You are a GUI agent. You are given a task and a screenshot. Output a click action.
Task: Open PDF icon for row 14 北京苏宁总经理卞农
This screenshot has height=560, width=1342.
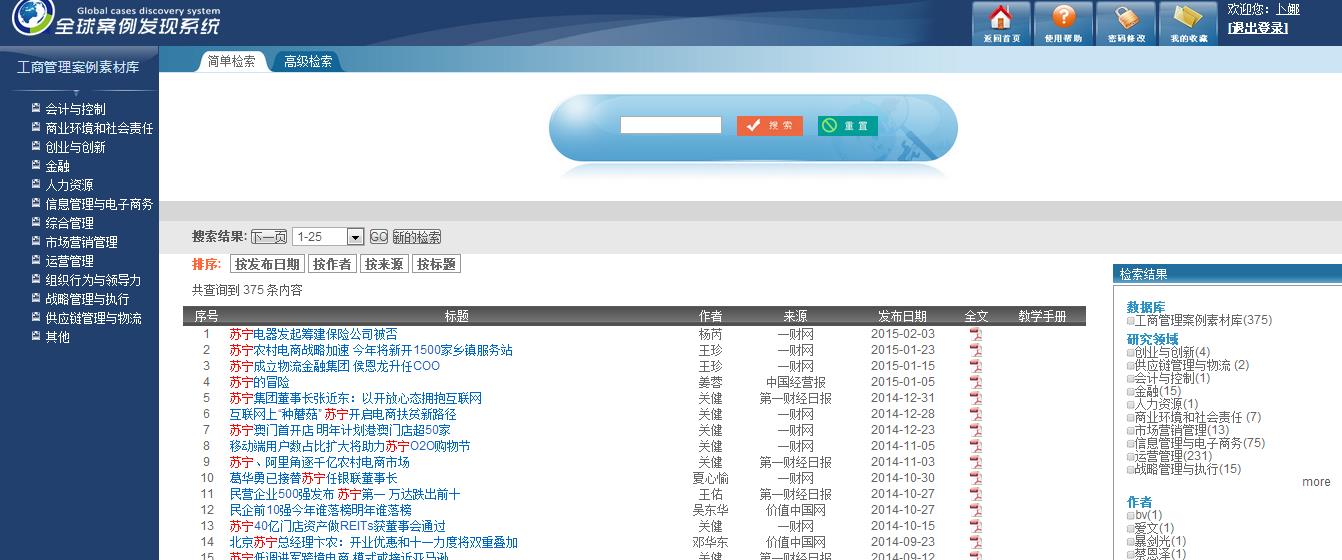pyautogui.click(x=976, y=542)
